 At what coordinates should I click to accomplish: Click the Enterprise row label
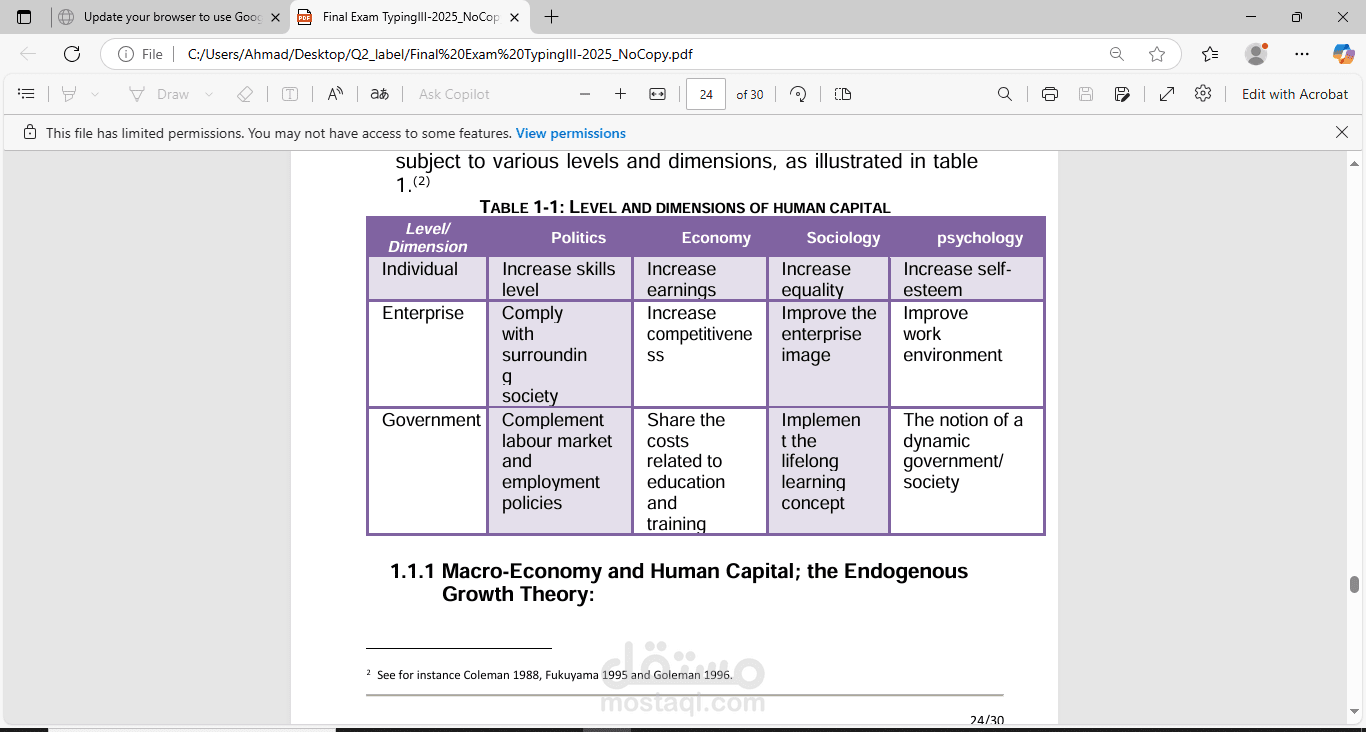tap(423, 313)
